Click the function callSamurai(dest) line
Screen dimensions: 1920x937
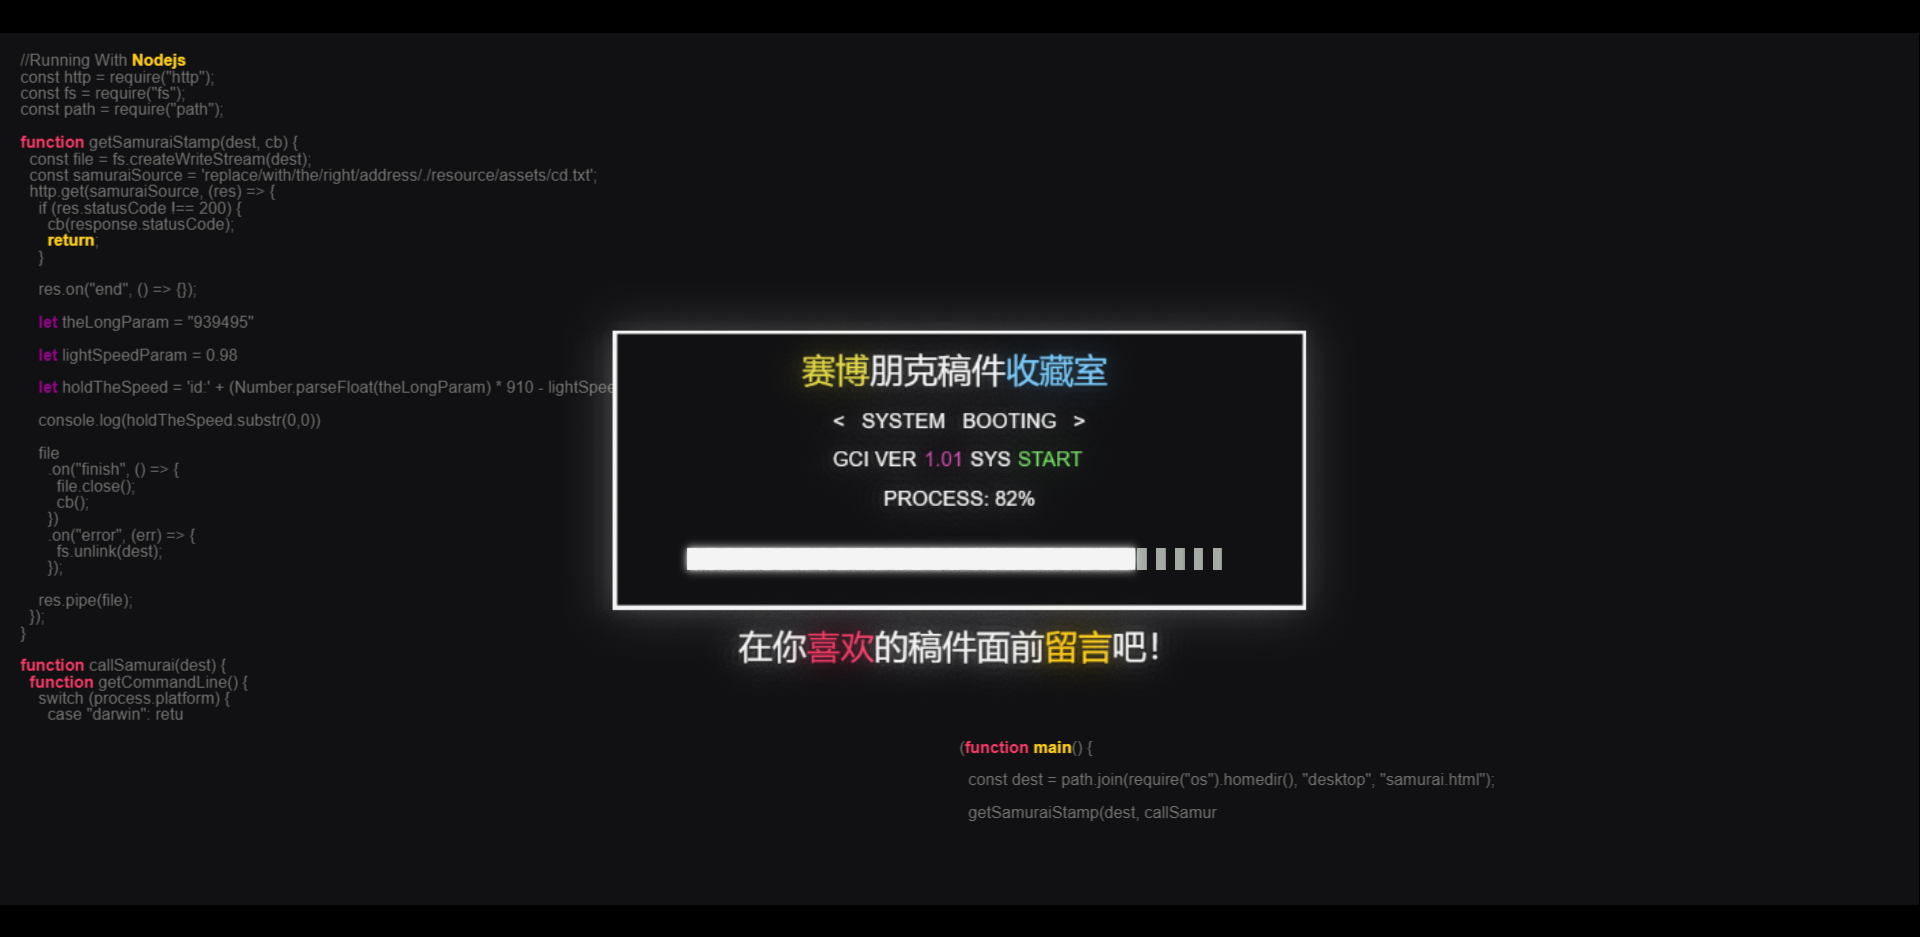(x=123, y=665)
